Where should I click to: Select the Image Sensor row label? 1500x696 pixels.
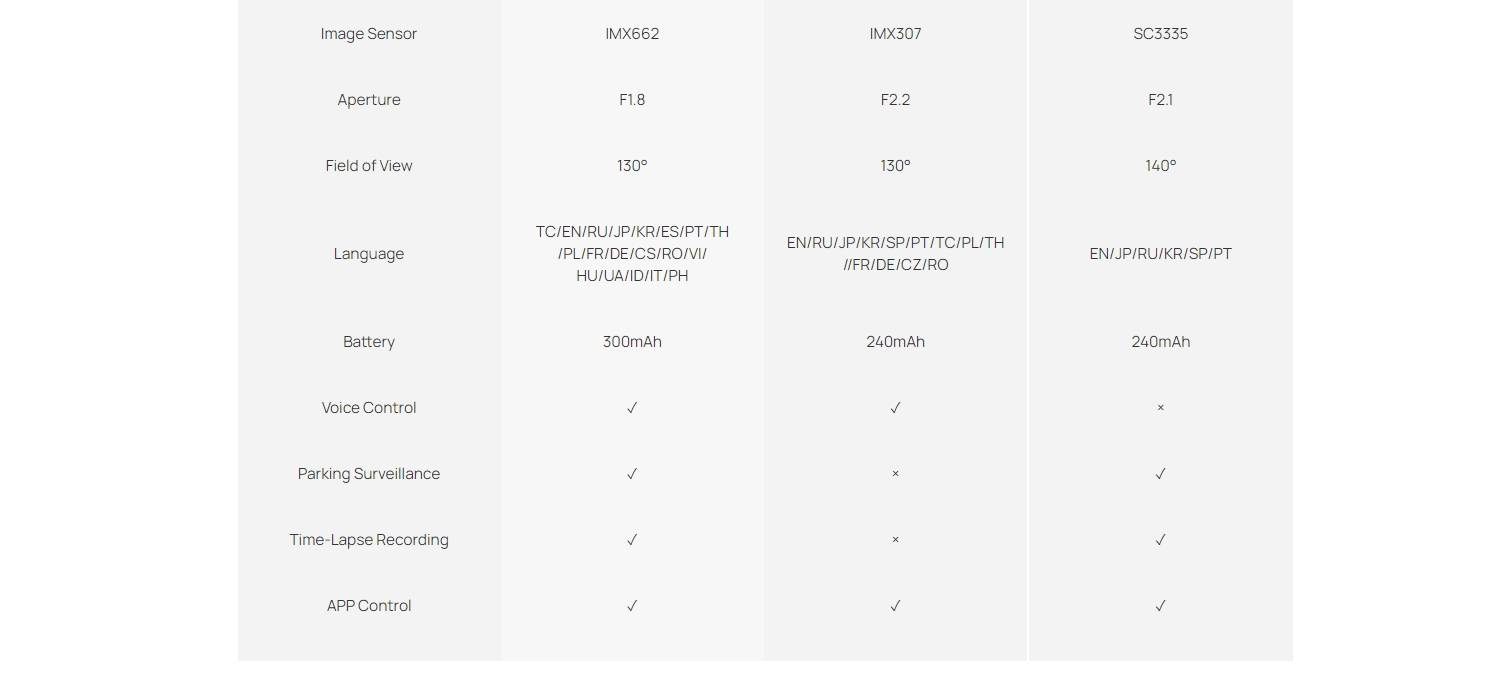point(369,34)
